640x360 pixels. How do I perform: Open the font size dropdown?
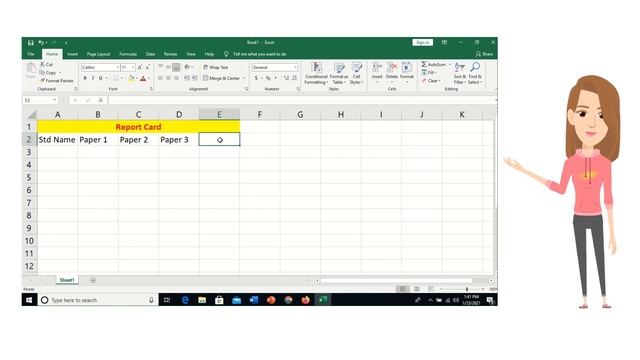[133, 67]
